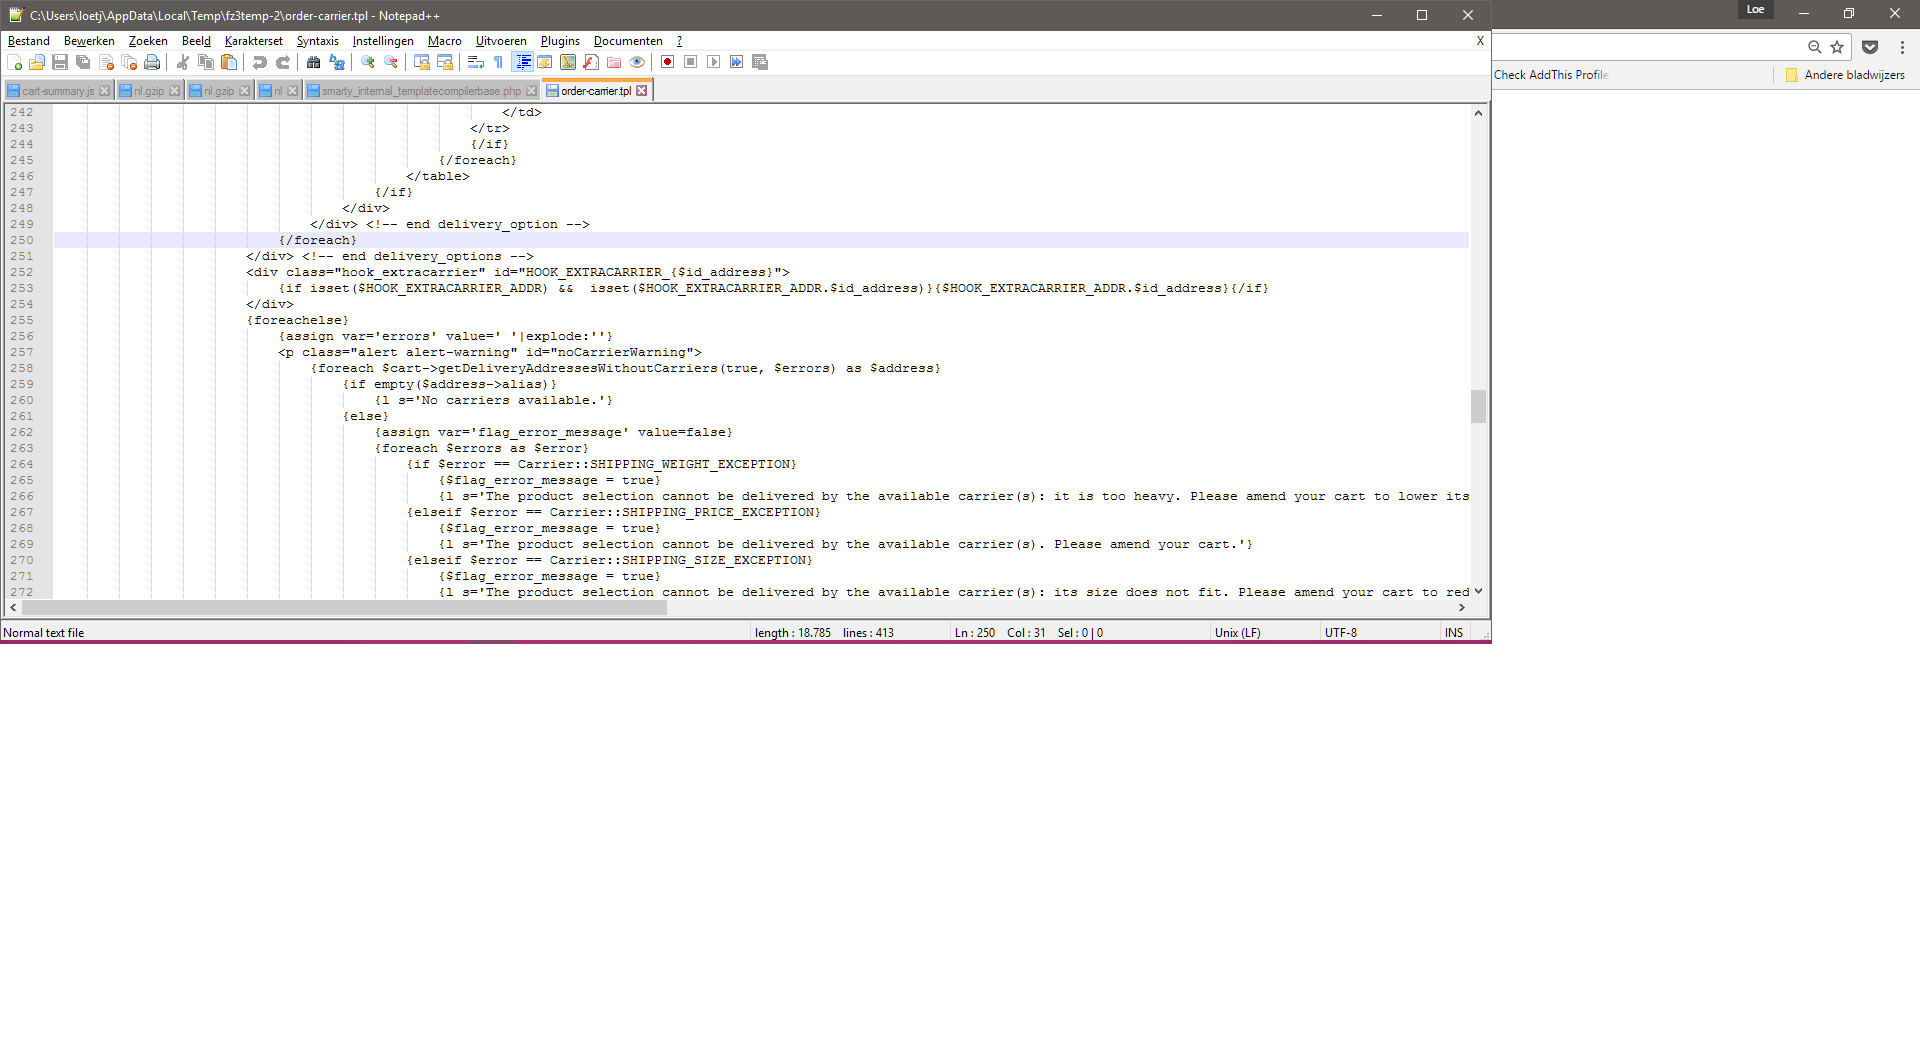Viewport: 1920px width, 1040px height.
Task: Zoom in with the green plus magnifier
Action: tap(368, 62)
